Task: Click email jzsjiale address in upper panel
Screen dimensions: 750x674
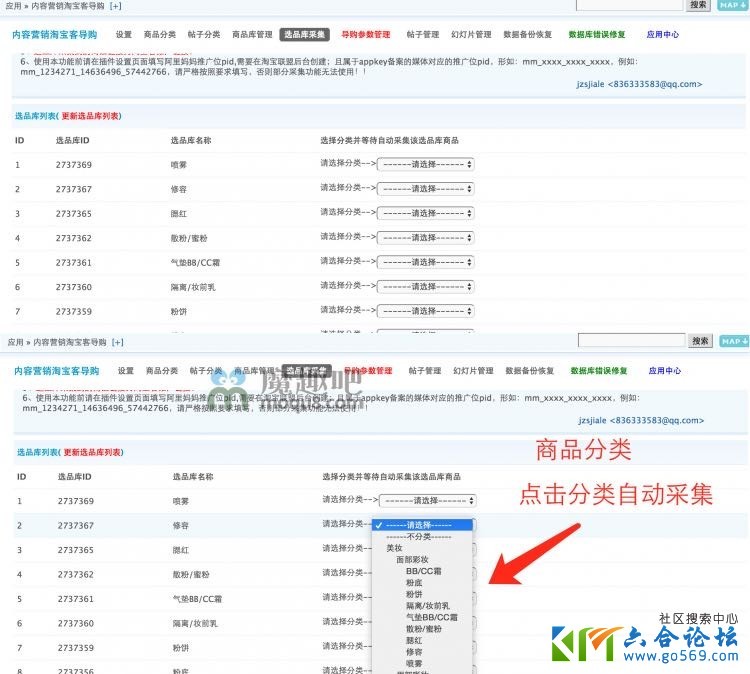Action: (640, 84)
